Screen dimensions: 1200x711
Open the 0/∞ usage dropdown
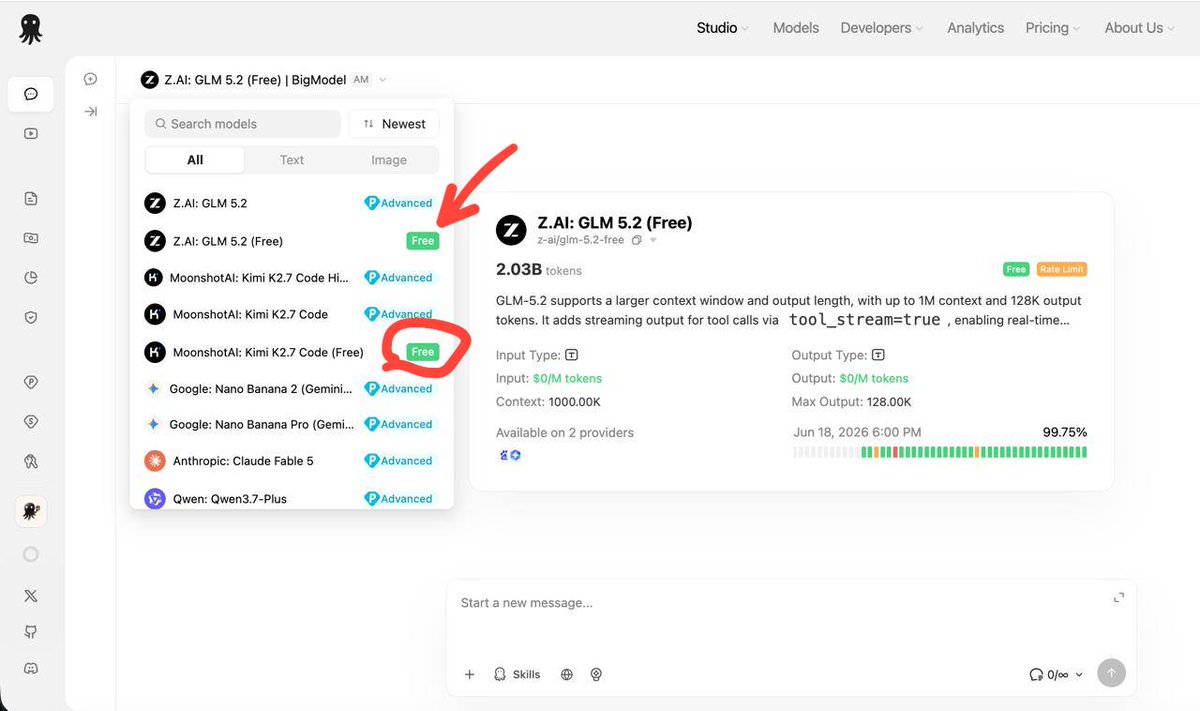[1055, 674]
